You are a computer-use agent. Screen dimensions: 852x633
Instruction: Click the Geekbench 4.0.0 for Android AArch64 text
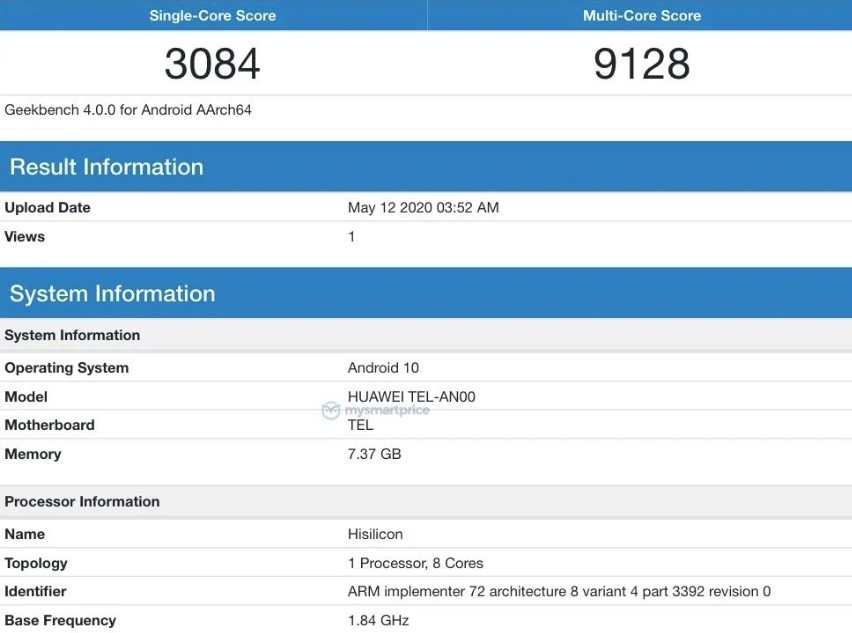pyautogui.click(x=128, y=110)
